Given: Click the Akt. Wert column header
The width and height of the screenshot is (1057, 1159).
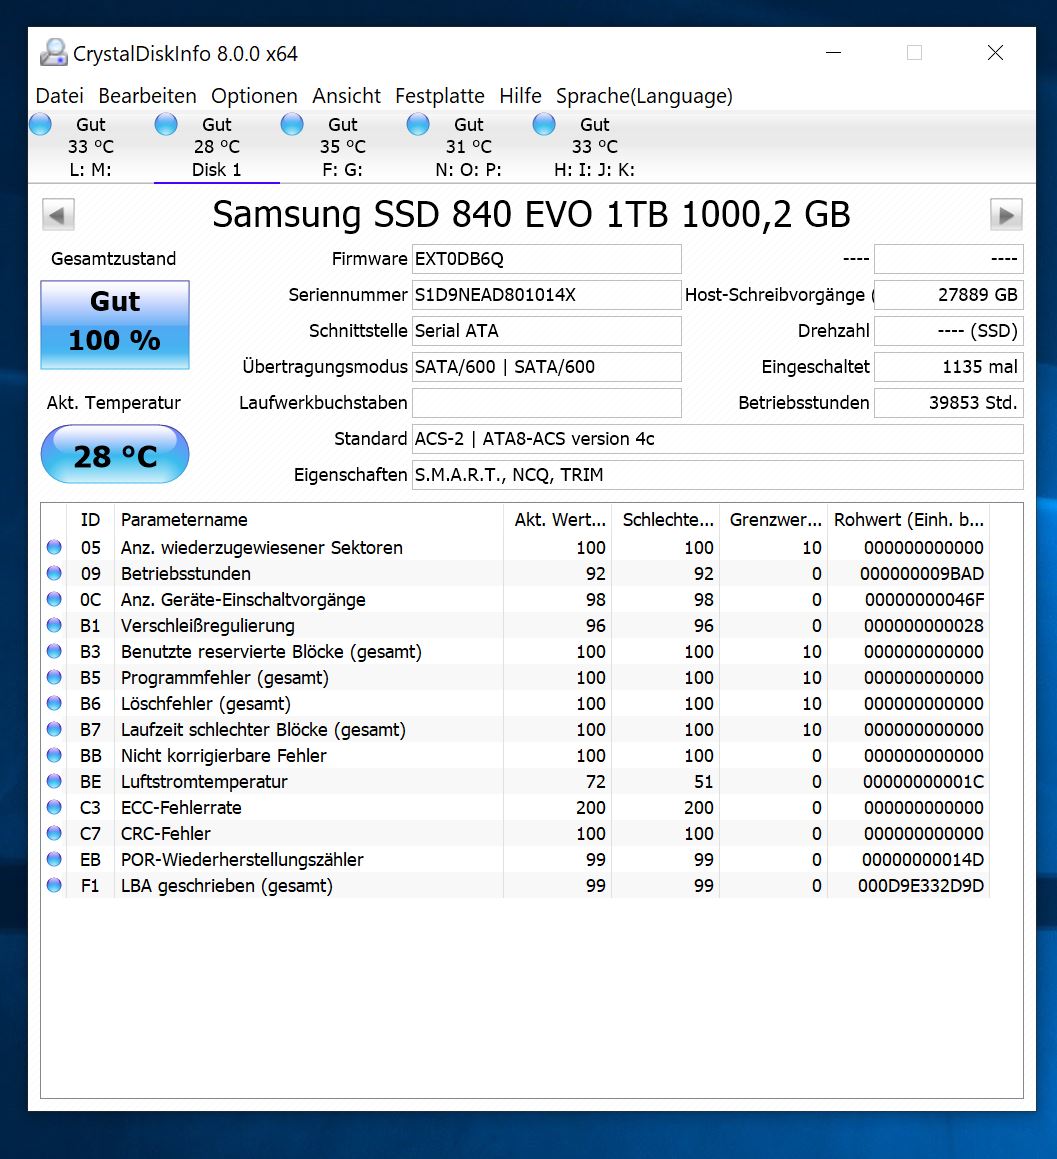Looking at the screenshot, I should coord(558,520).
